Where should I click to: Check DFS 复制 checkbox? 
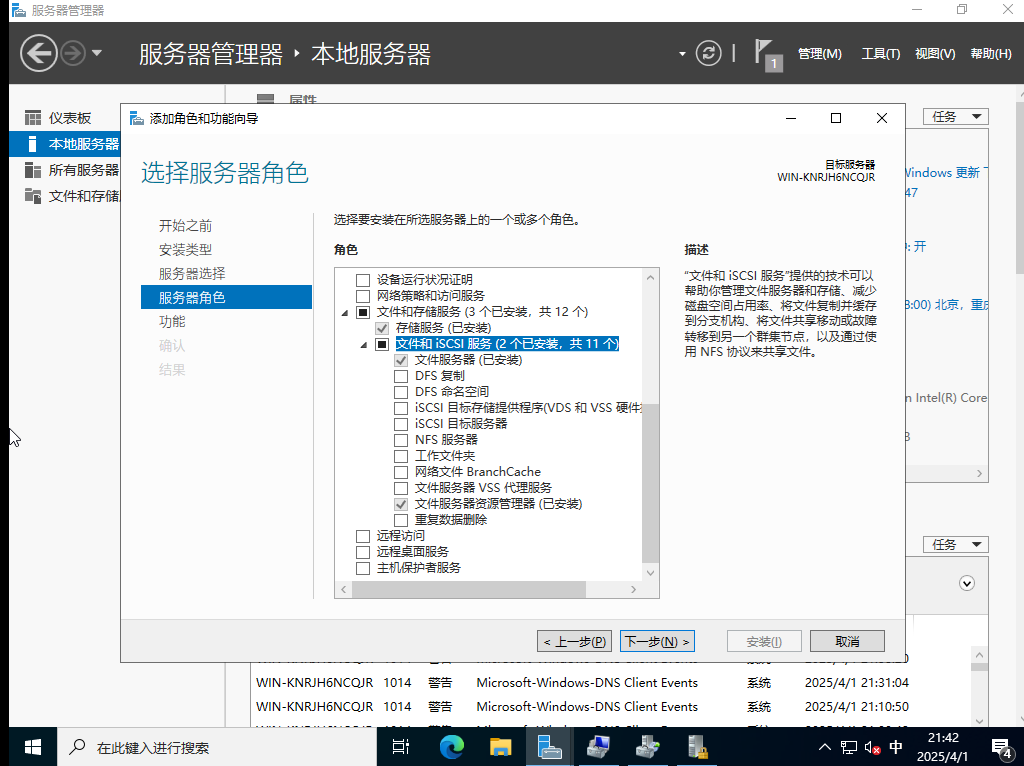(401, 376)
